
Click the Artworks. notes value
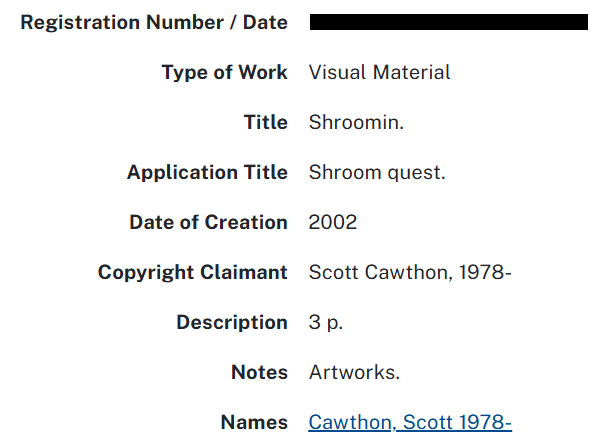click(354, 372)
